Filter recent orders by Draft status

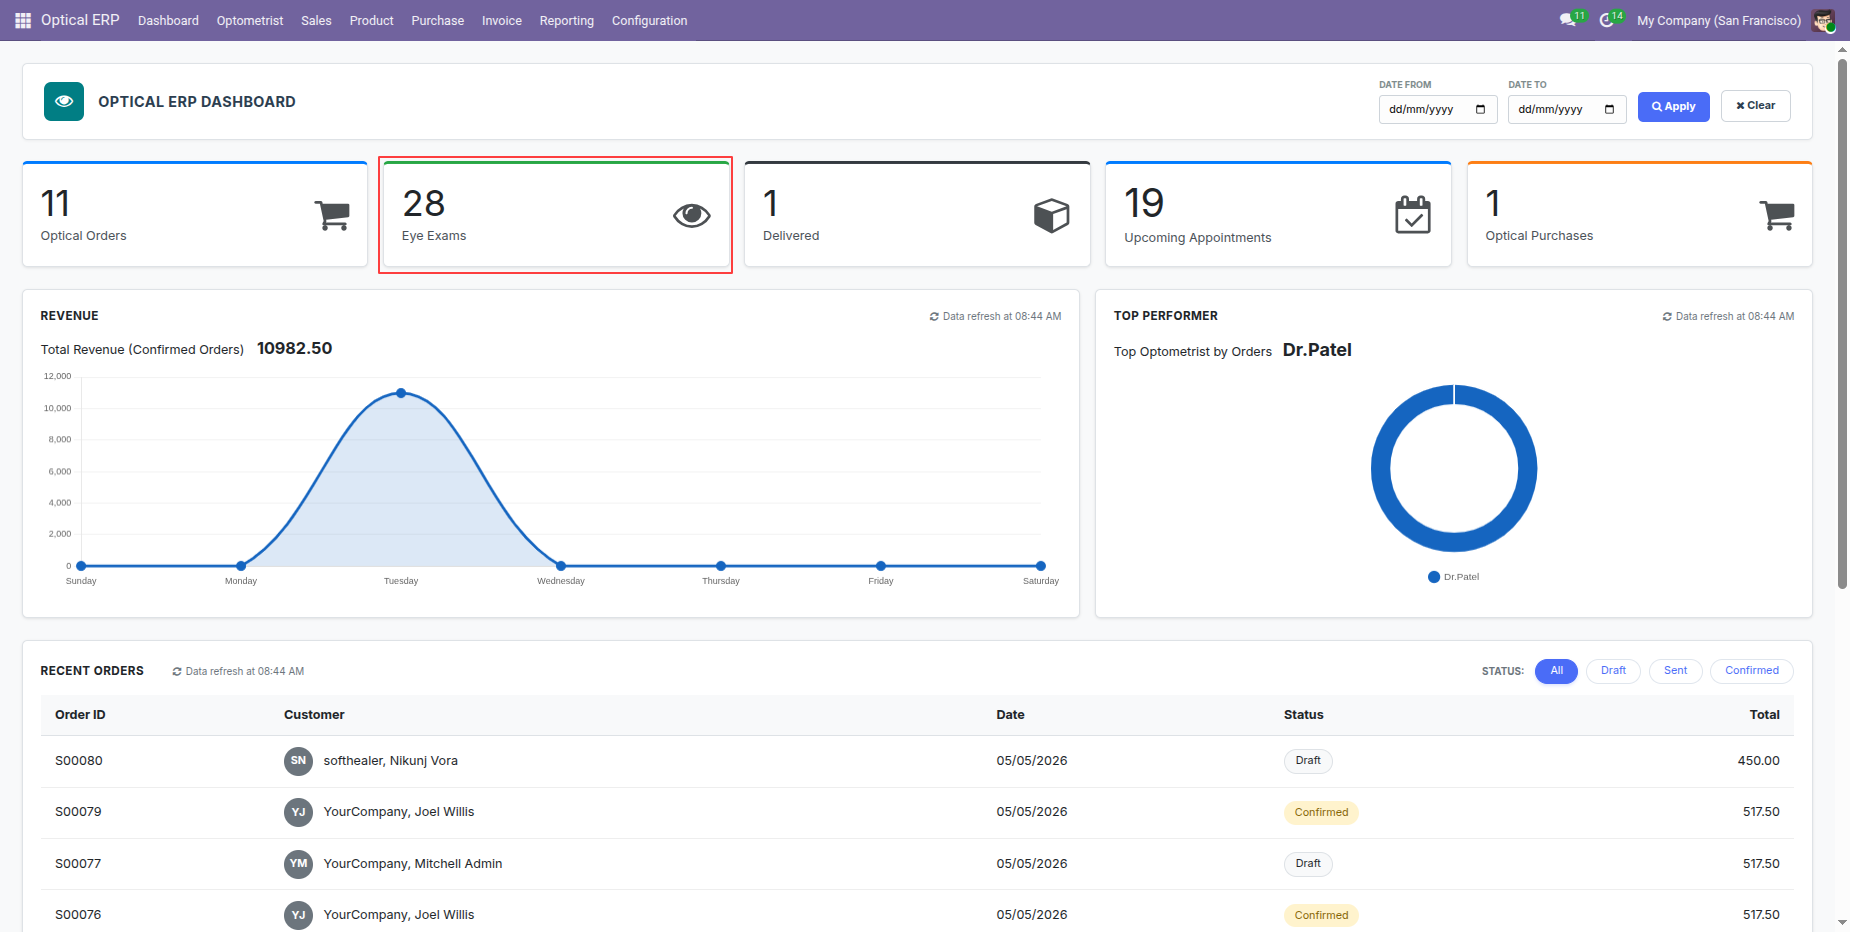pyautogui.click(x=1613, y=671)
